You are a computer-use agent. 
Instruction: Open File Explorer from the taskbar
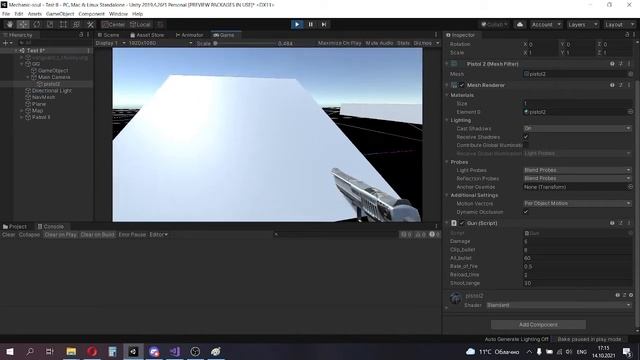(71, 351)
